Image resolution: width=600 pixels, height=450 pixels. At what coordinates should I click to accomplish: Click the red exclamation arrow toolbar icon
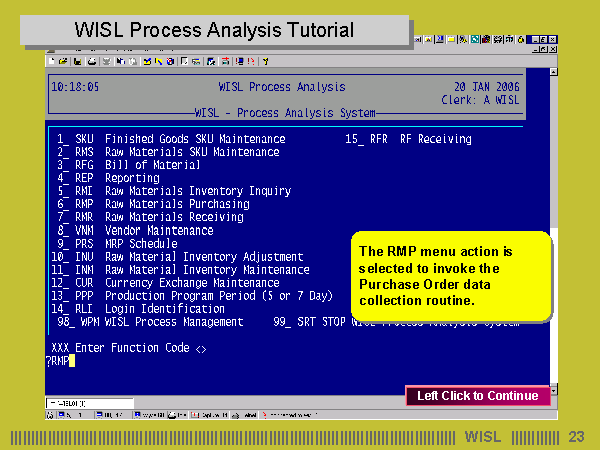point(251,61)
